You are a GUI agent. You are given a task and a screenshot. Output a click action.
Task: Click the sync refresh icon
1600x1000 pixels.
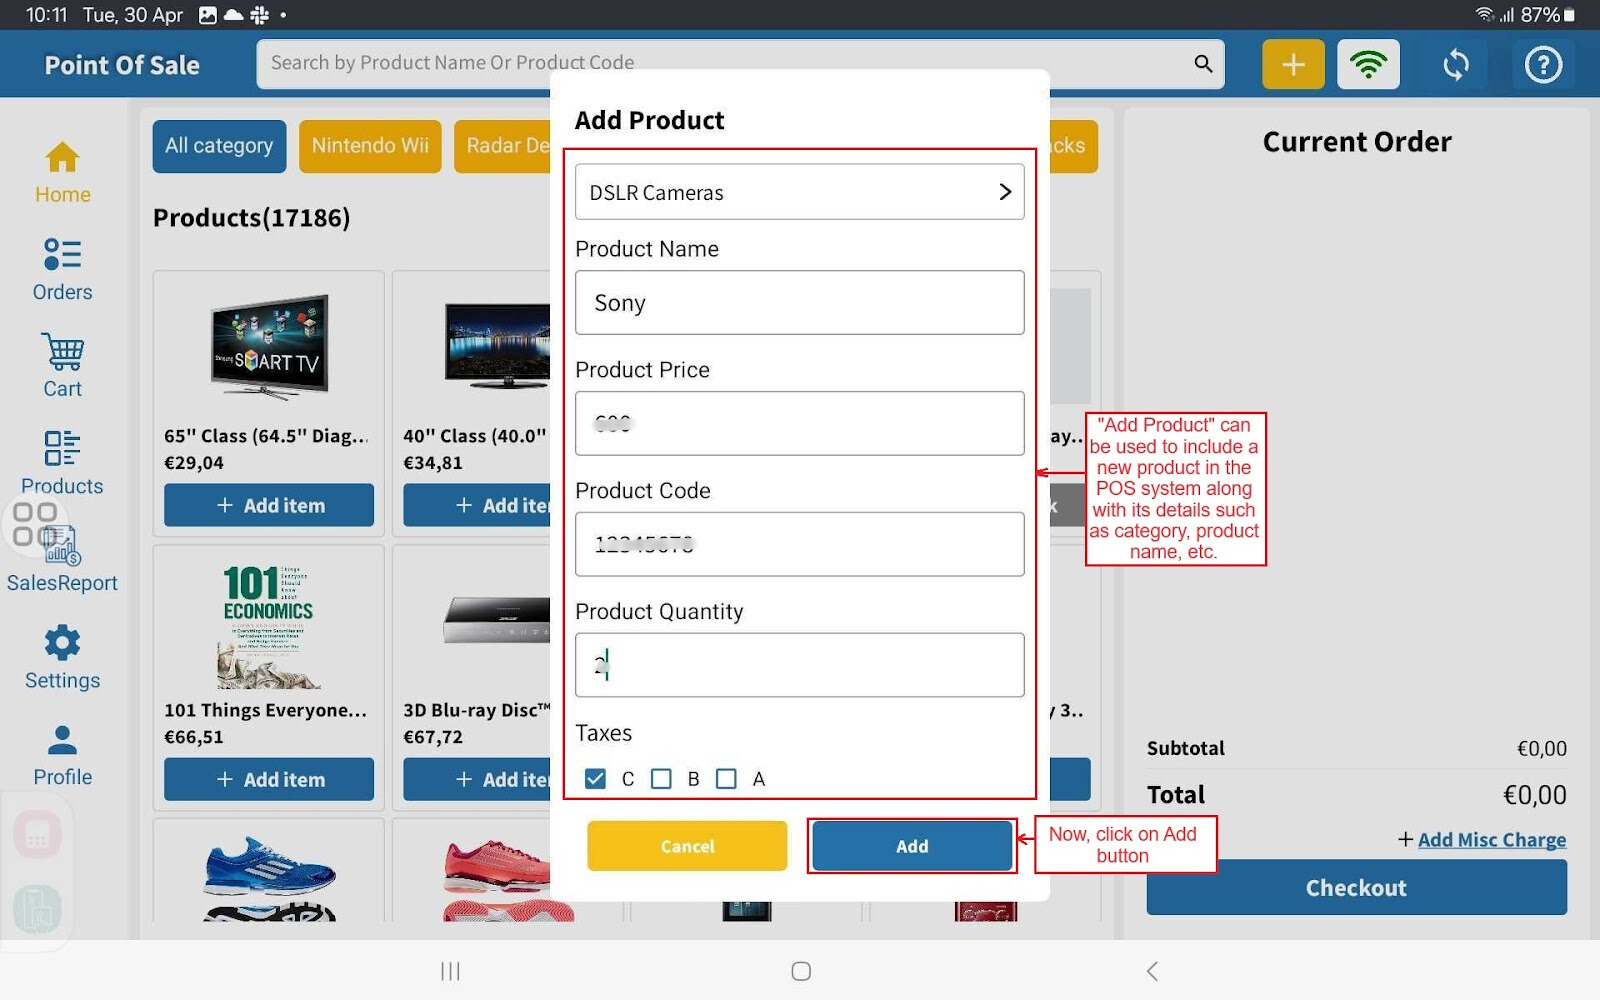pos(1456,65)
